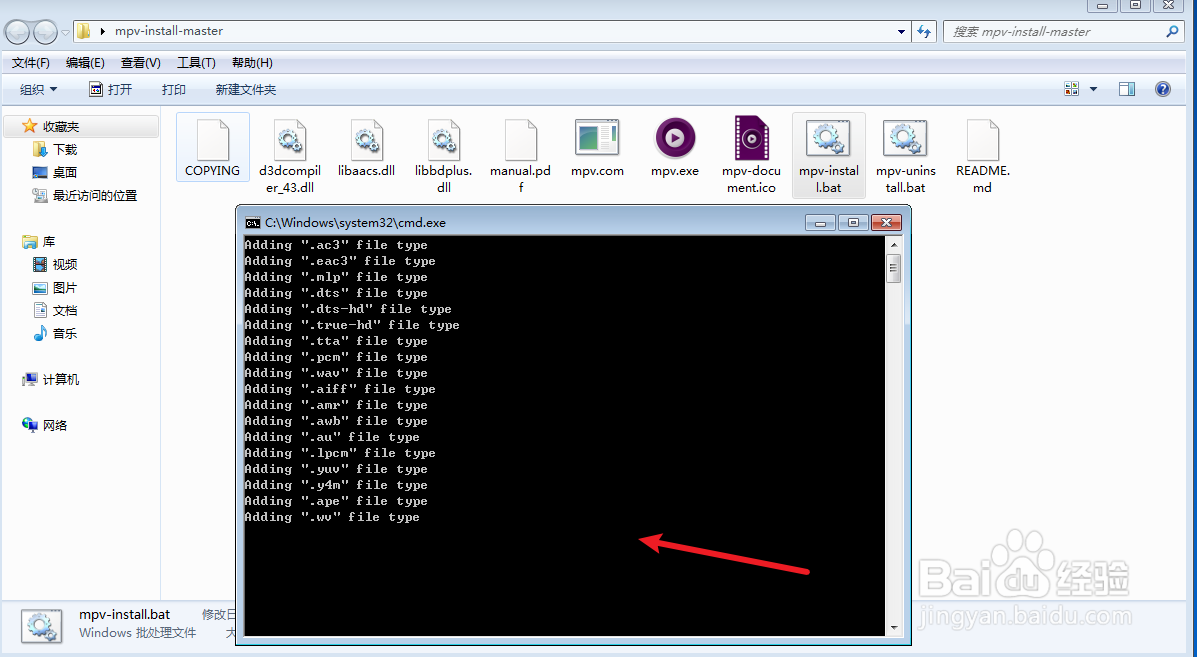
Task: Select the mpv.com file icon
Action: 597,138
